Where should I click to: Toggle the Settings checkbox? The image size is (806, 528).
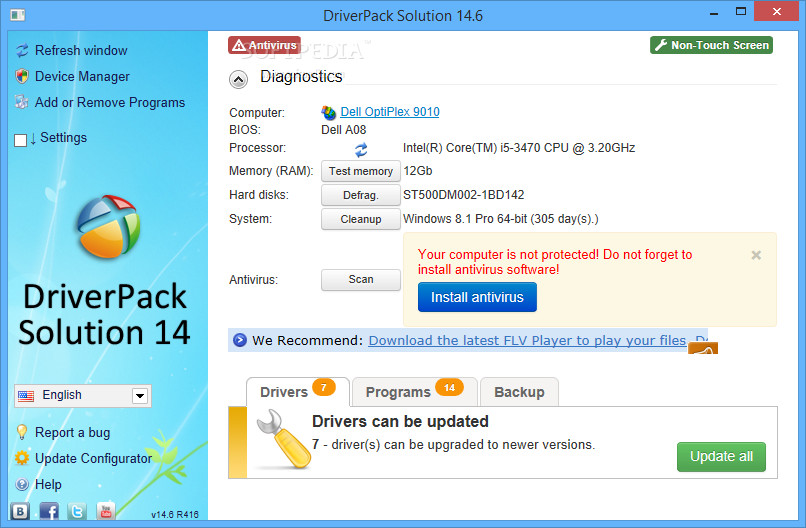pos(21,140)
